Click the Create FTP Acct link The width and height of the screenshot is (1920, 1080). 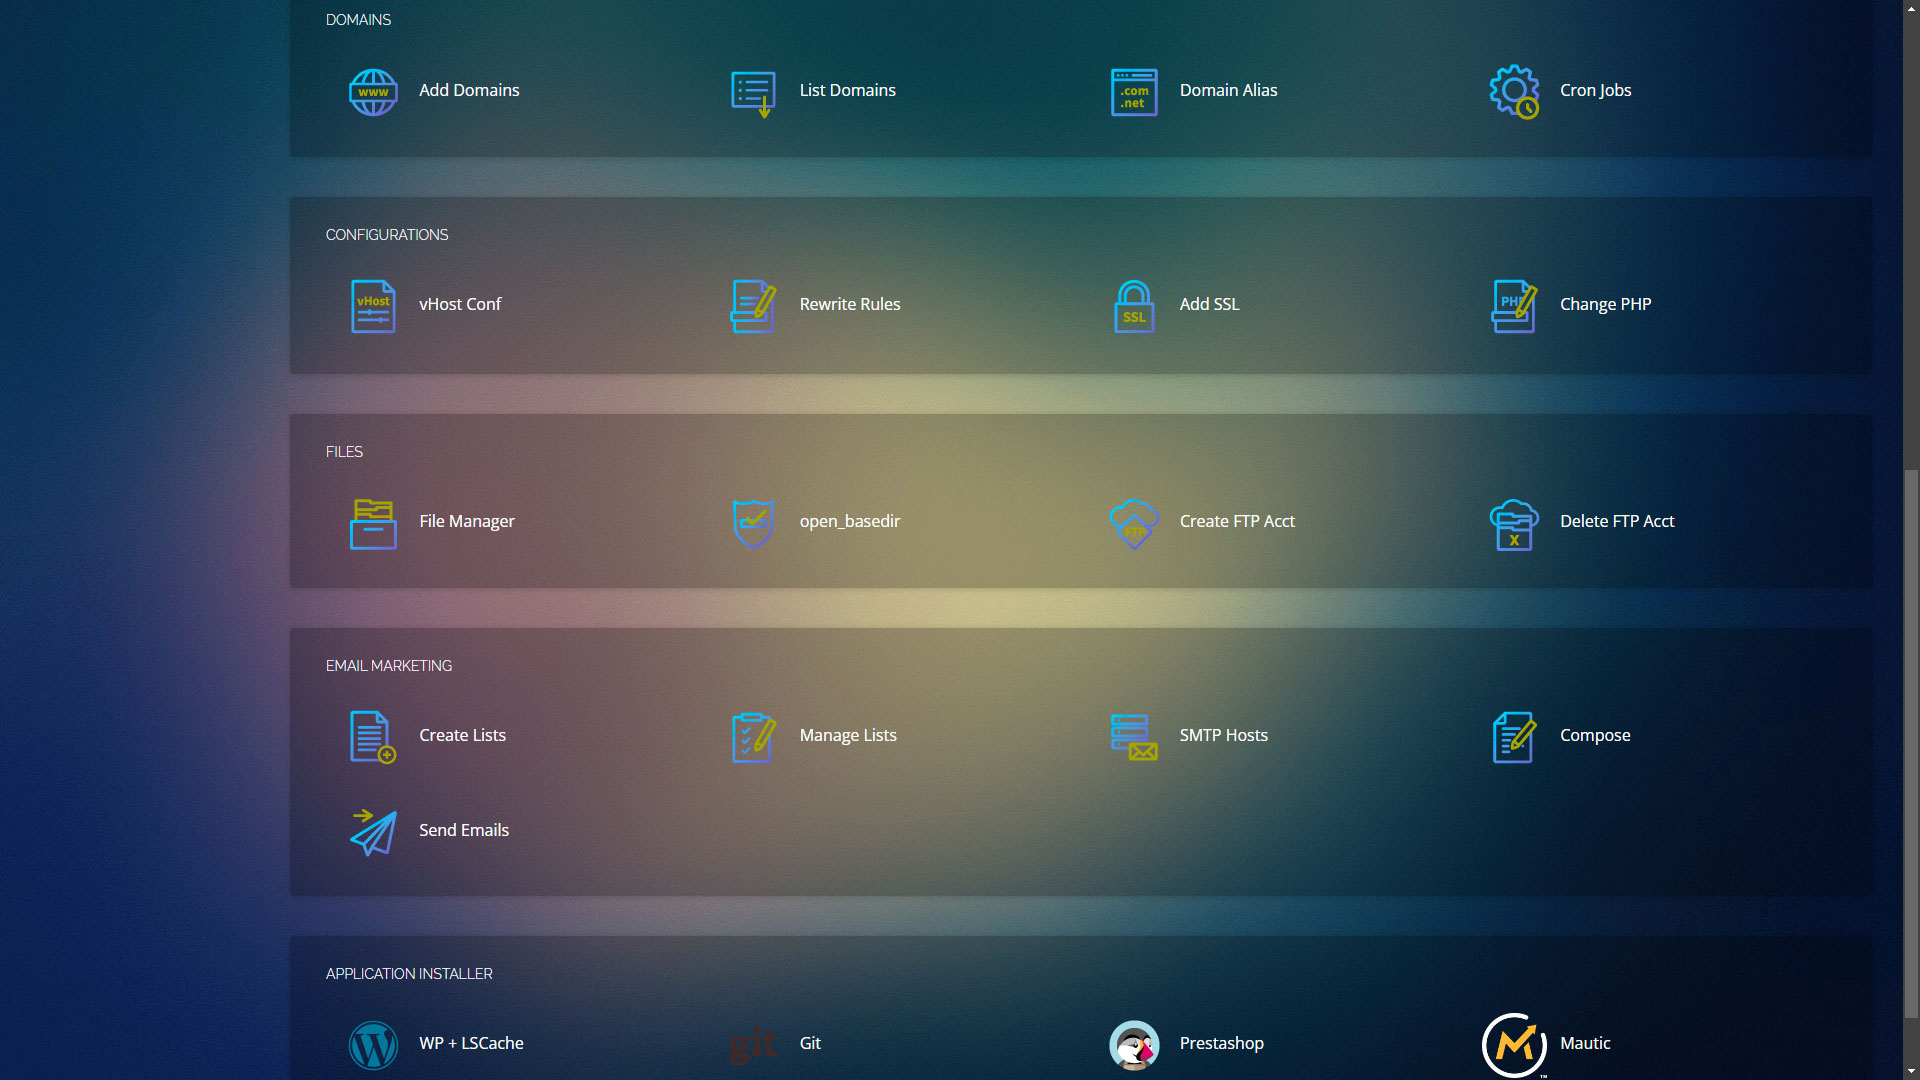[x=1237, y=521]
